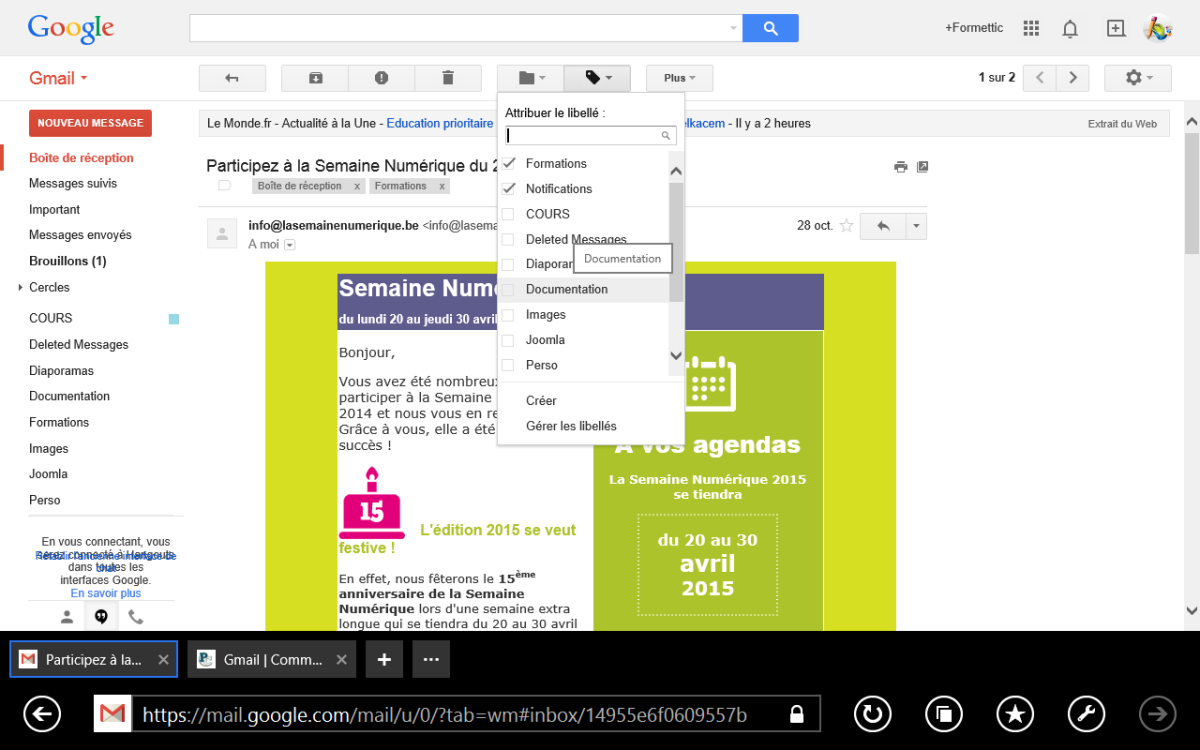1200x750 pixels.
Task: Print the conversation
Action: (901, 167)
